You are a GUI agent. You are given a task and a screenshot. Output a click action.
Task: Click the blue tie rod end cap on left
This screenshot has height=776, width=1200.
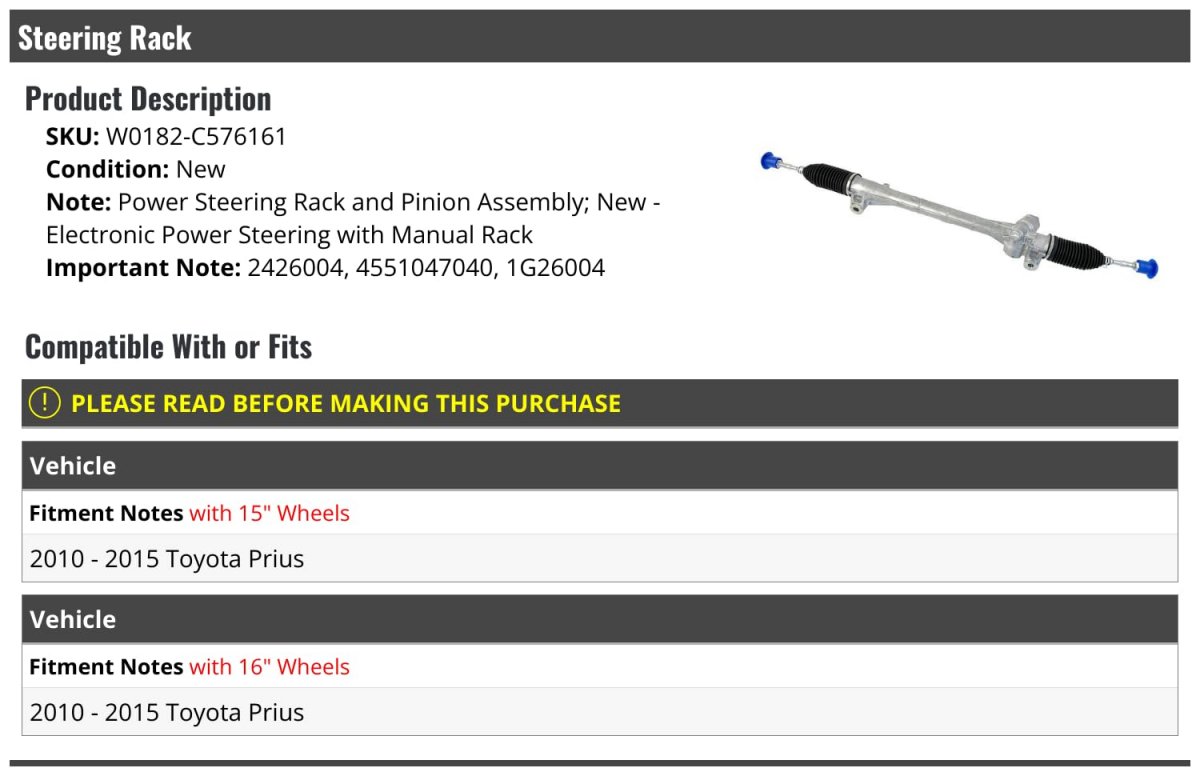coord(770,160)
